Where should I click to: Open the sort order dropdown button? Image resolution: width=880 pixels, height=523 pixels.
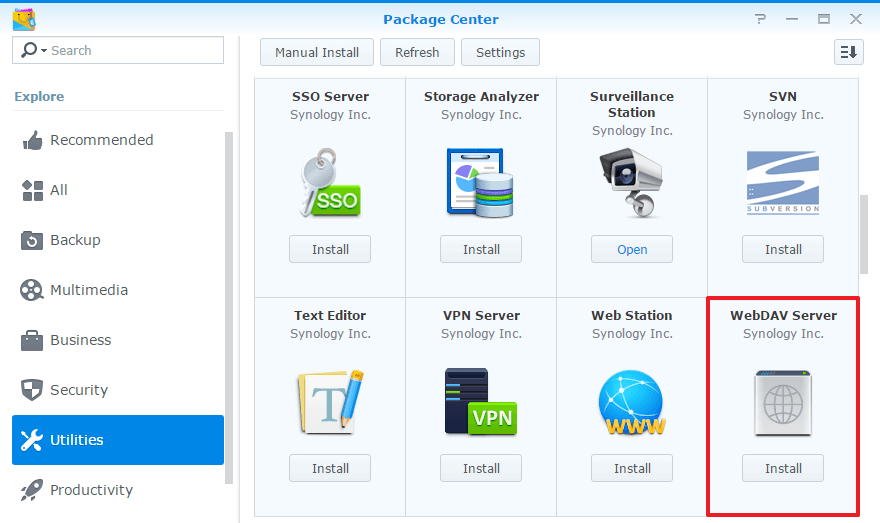click(848, 52)
